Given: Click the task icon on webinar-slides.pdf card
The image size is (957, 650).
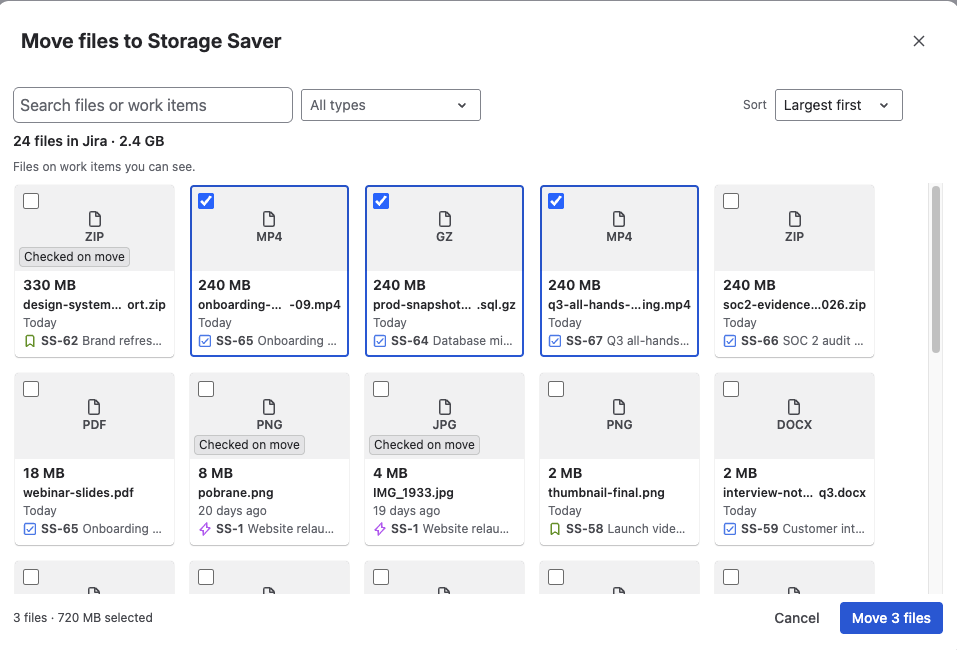Looking at the screenshot, I should (x=30, y=529).
